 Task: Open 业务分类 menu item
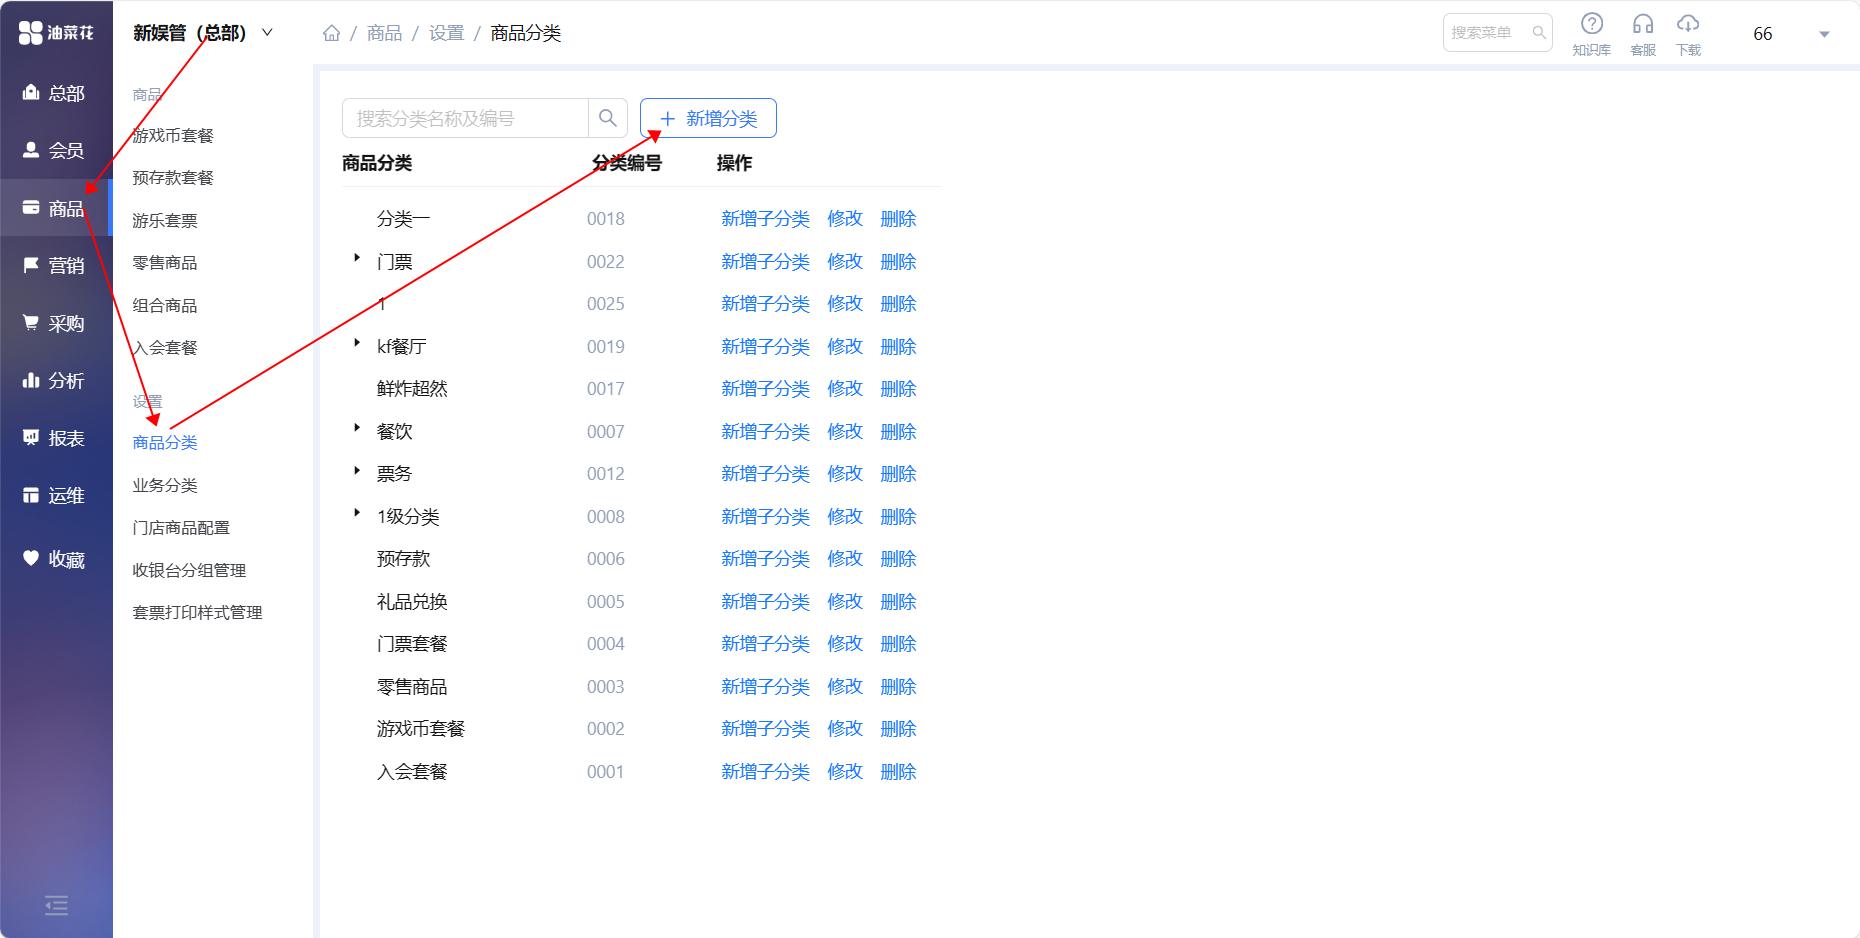(x=165, y=485)
